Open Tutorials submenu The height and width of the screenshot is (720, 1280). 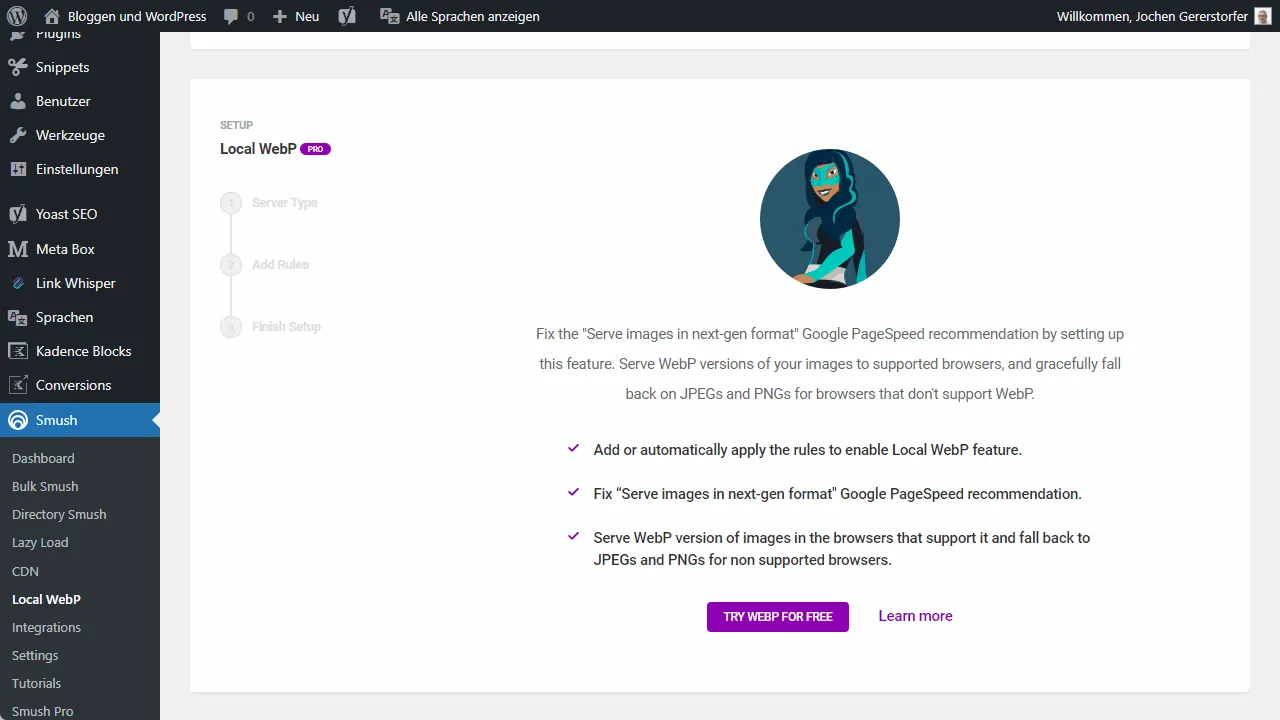tap(36, 683)
